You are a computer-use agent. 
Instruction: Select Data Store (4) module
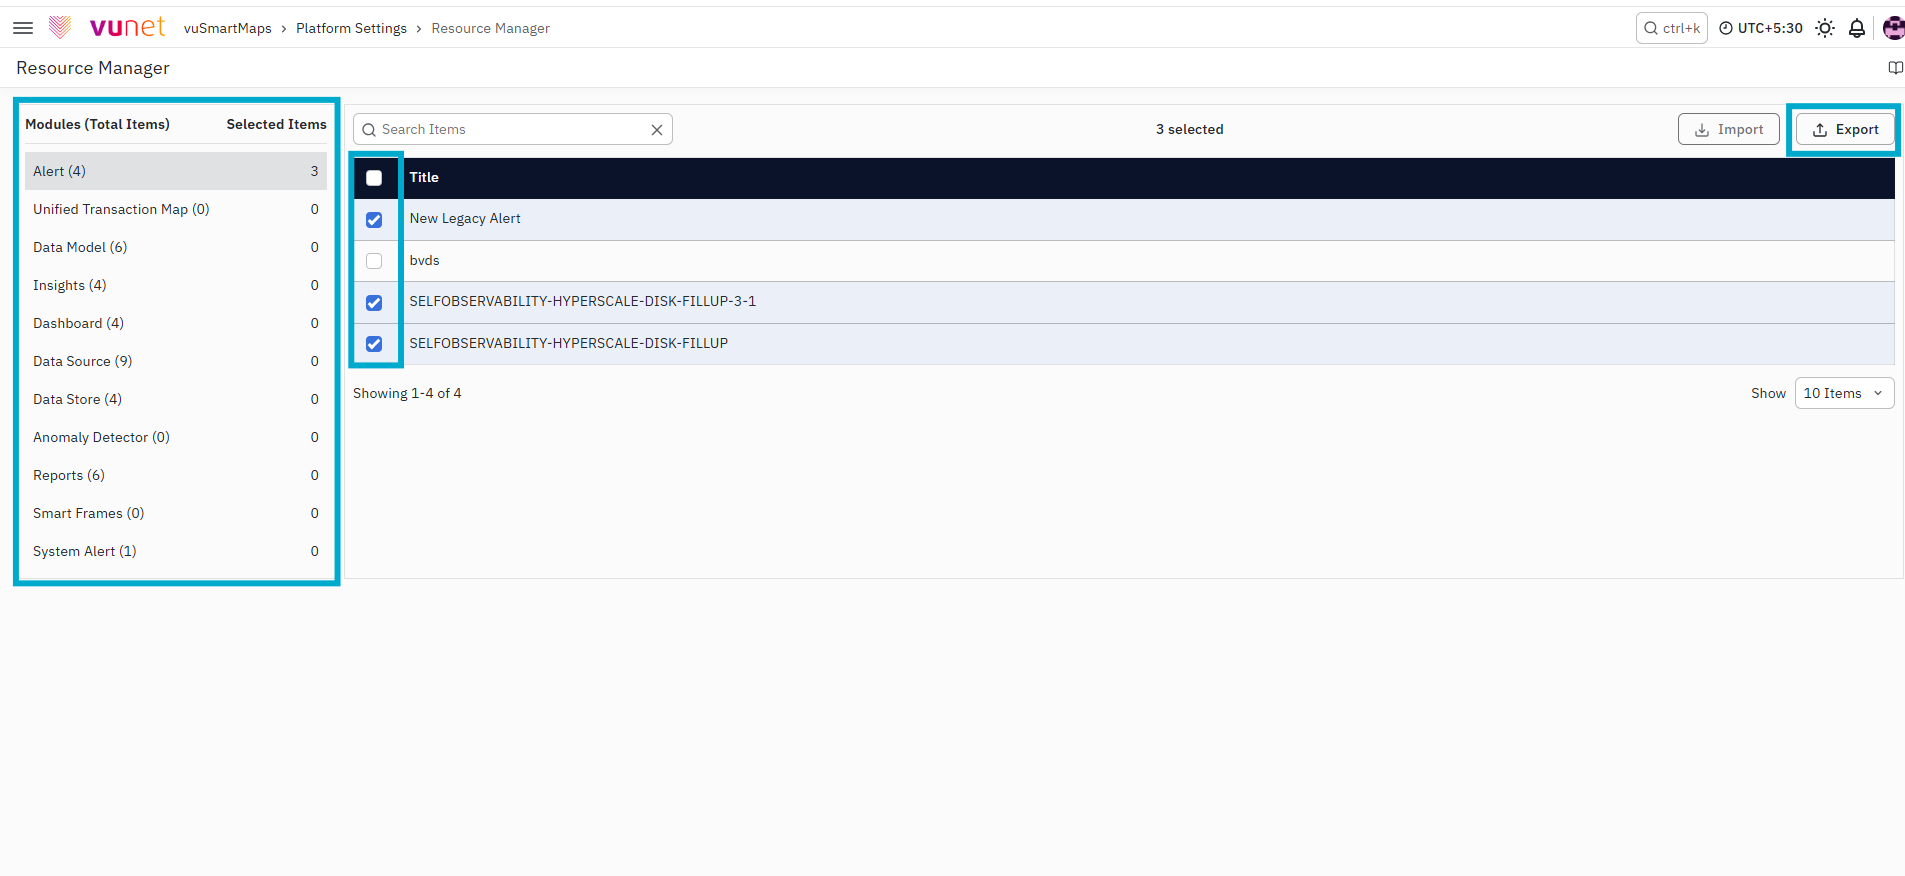(x=176, y=399)
